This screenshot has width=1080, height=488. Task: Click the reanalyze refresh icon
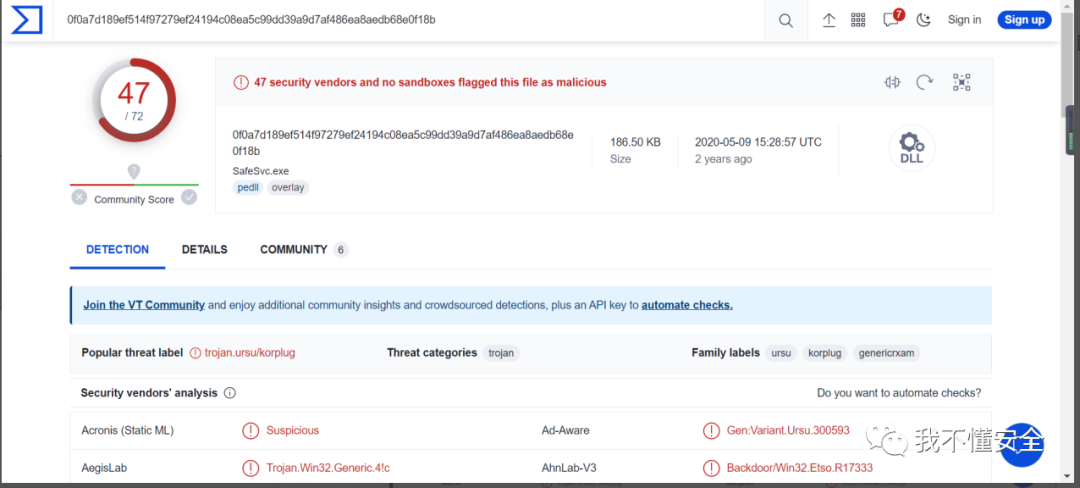pyautogui.click(x=924, y=83)
